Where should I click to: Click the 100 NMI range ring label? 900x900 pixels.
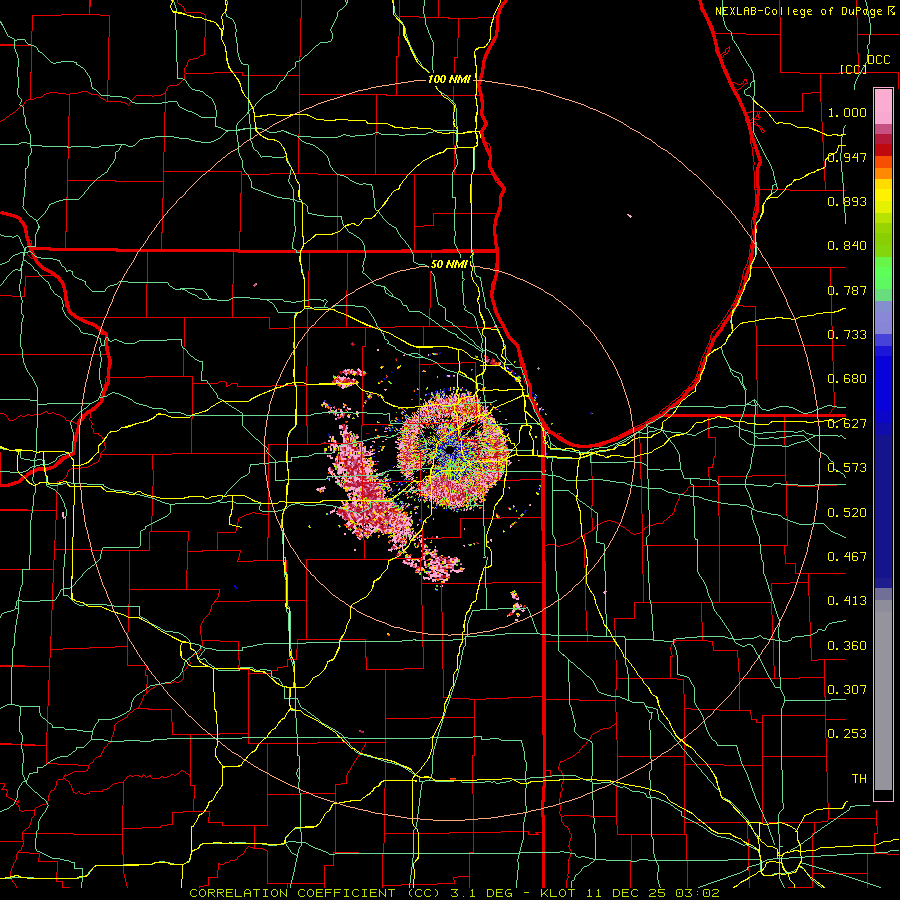pyautogui.click(x=449, y=79)
